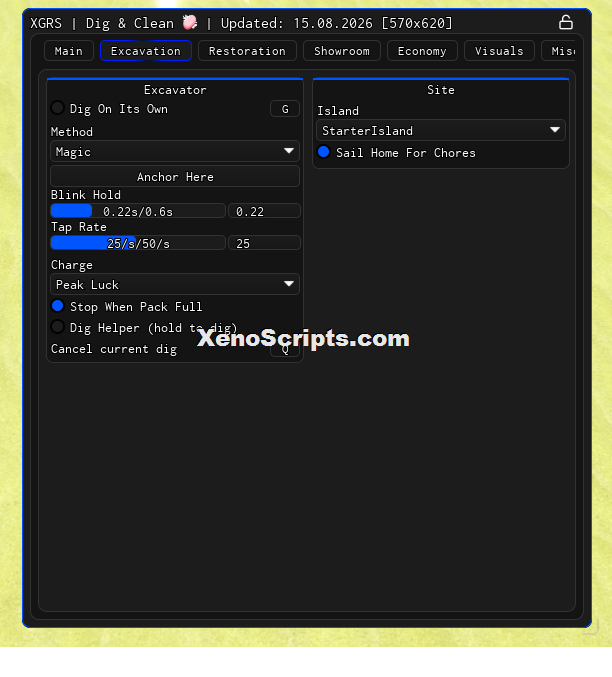Open the Main tab

tap(69, 51)
